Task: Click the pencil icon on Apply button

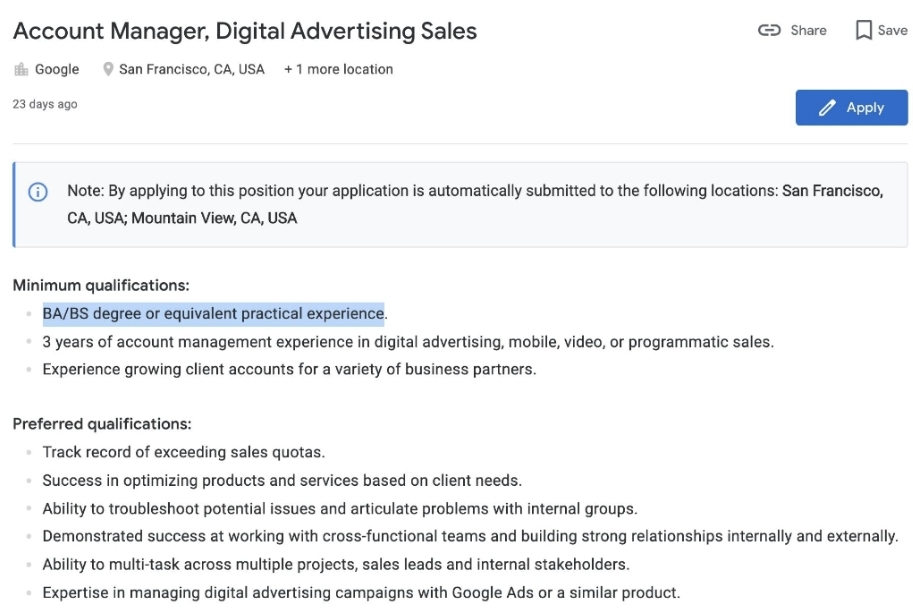Action: coord(827,108)
